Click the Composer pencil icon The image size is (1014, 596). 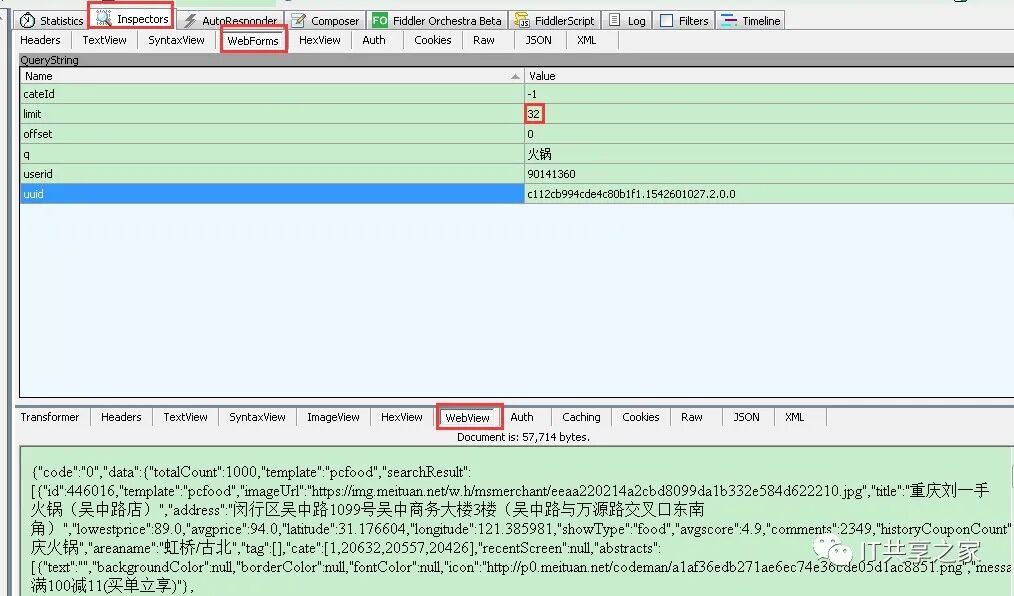(298, 21)
